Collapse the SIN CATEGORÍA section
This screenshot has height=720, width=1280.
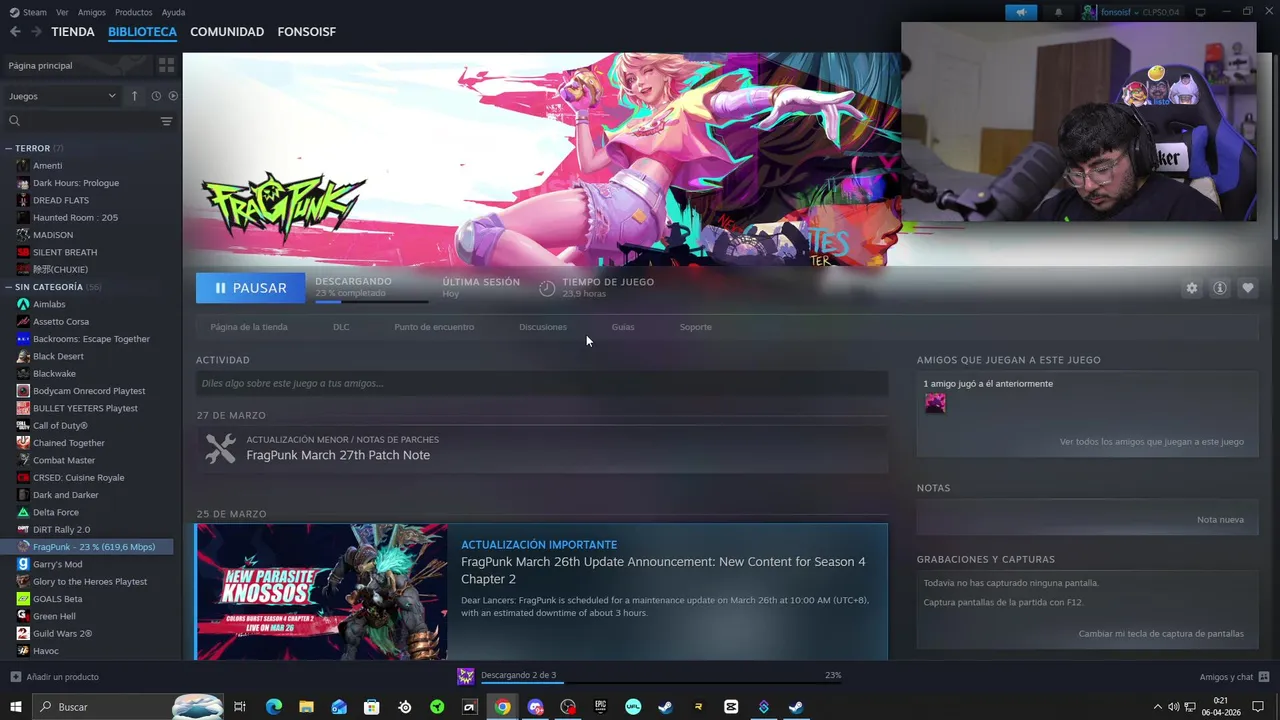click(8, 287)
